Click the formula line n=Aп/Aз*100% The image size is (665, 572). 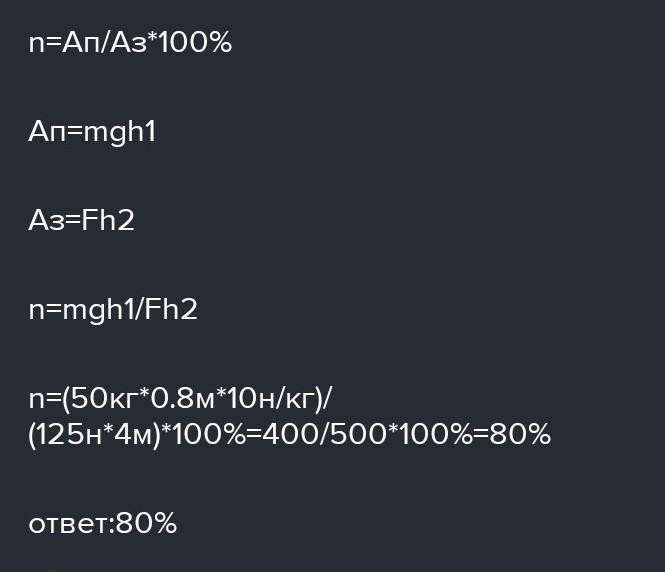tap(130, 42)
